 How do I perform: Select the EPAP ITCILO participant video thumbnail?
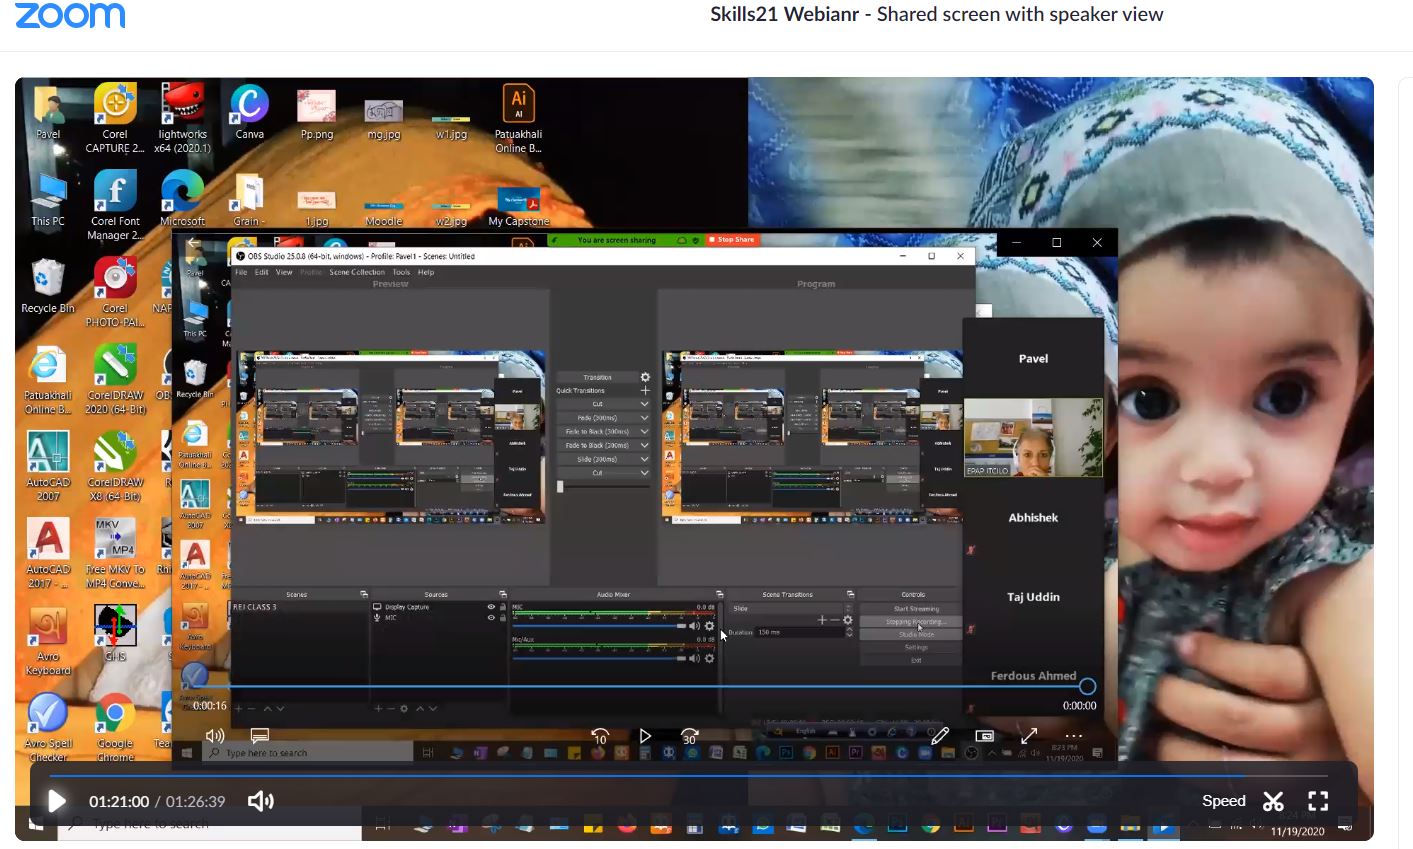point(1033,437)
